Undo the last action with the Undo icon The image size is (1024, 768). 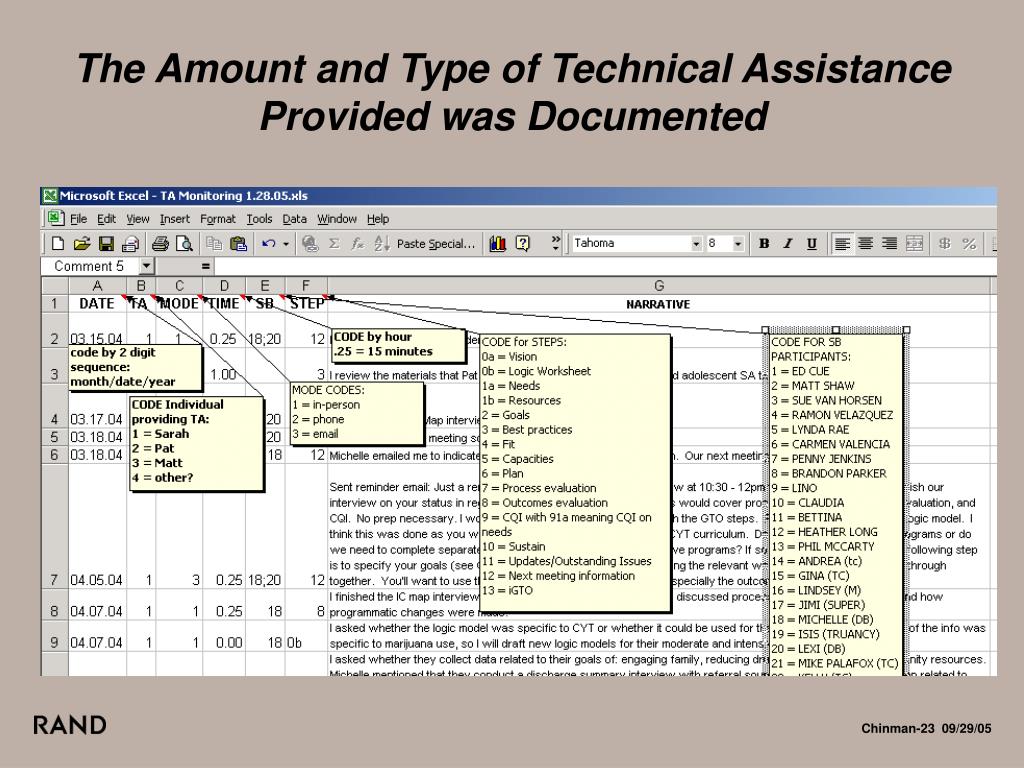point(268,244)
